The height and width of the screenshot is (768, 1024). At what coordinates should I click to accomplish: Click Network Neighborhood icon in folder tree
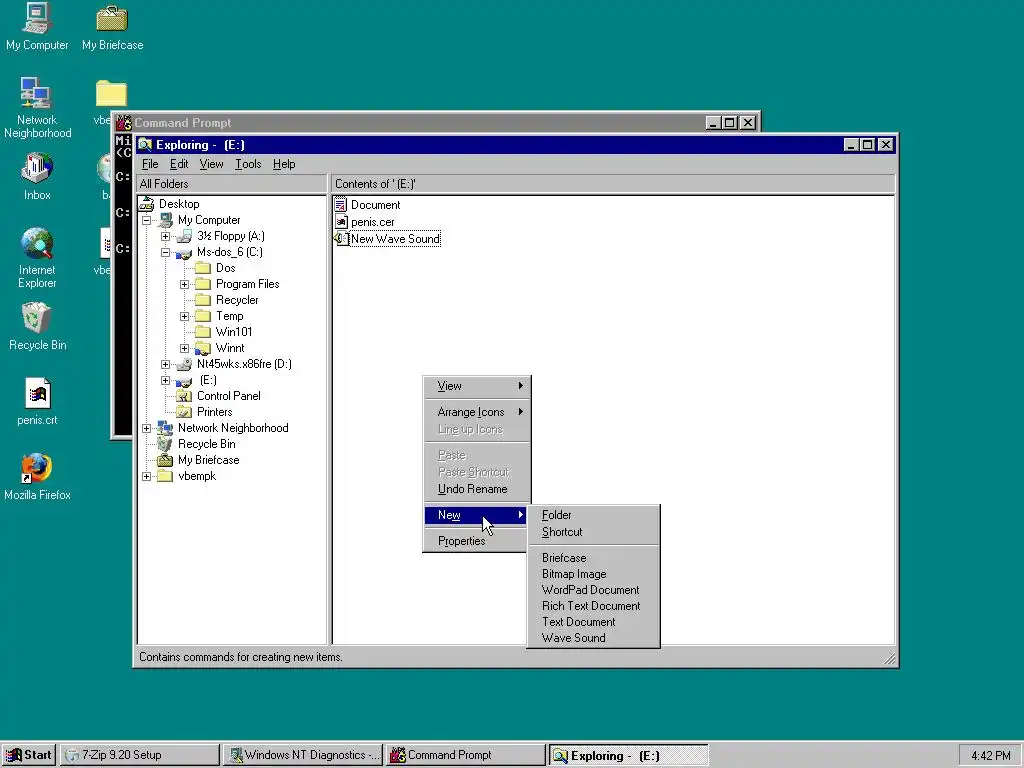166,428
